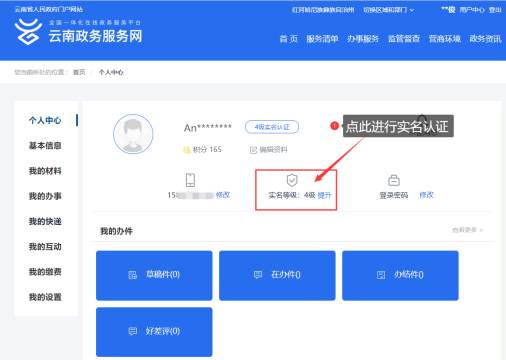Select 我的快递 in the sidebar
The image size is (506, 360).
pyautogui.click(x=45, y=221)
